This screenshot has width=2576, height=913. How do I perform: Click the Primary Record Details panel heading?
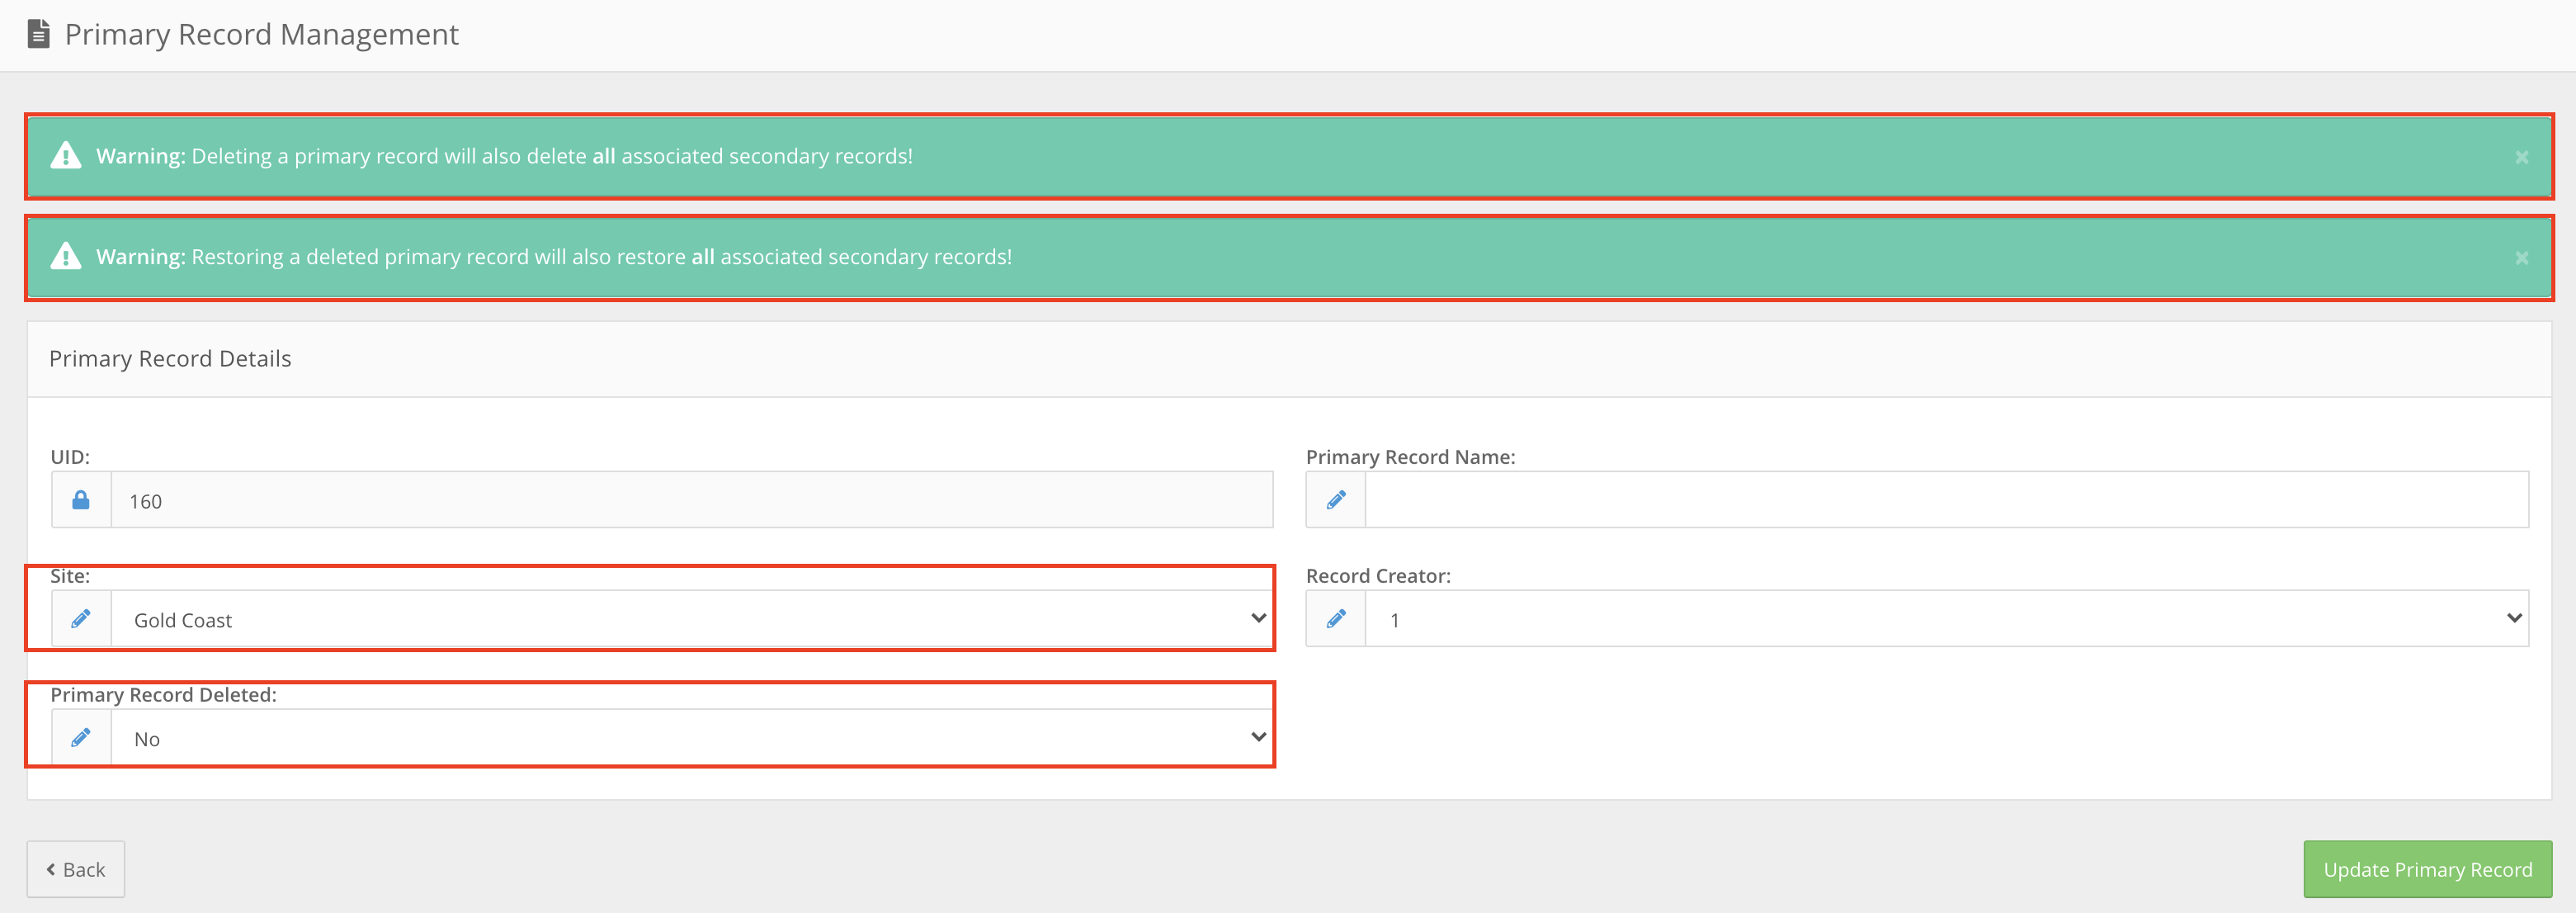click(170, 359)
